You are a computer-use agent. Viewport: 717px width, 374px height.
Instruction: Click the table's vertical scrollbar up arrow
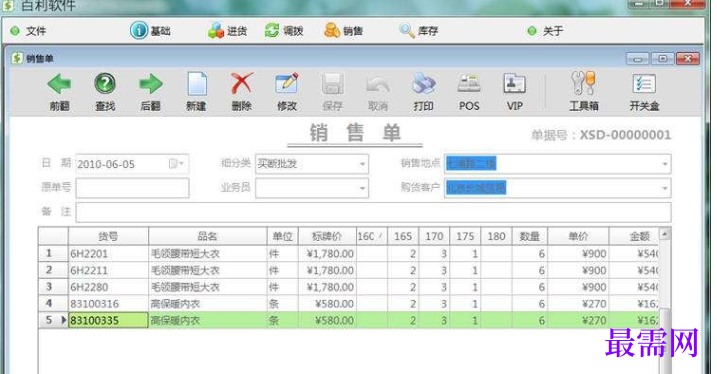(x=664, y=234)
